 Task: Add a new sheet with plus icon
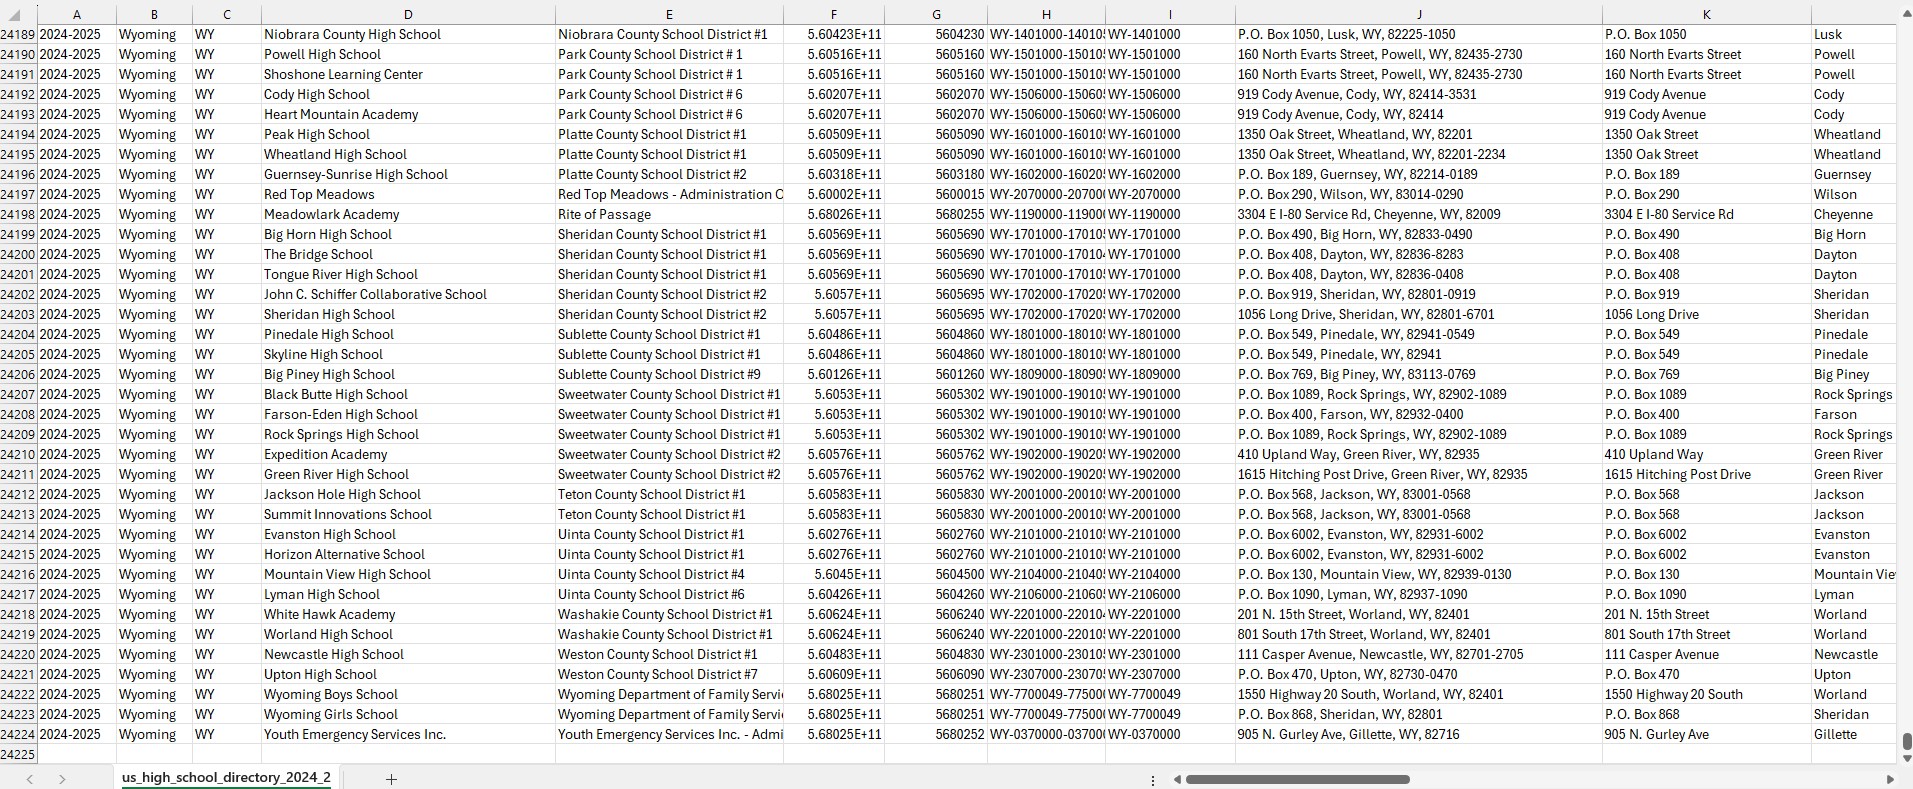[x=391, y=779]
